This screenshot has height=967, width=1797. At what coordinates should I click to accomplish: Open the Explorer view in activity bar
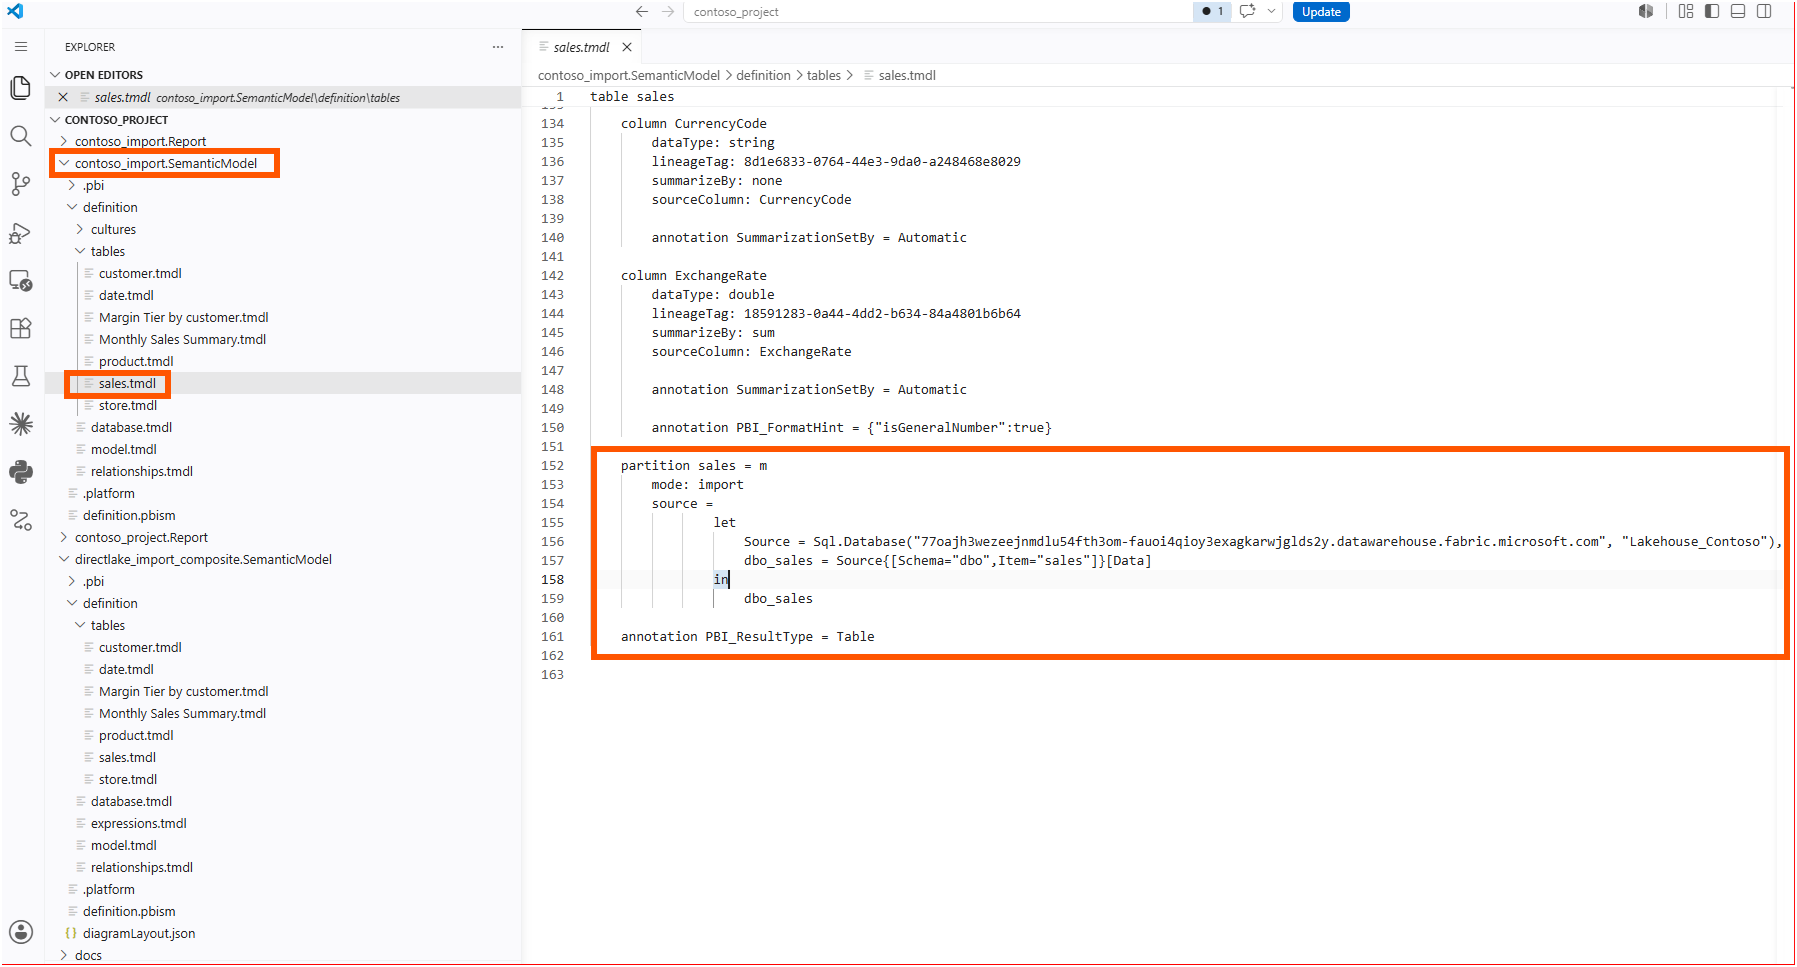[20, 88]
